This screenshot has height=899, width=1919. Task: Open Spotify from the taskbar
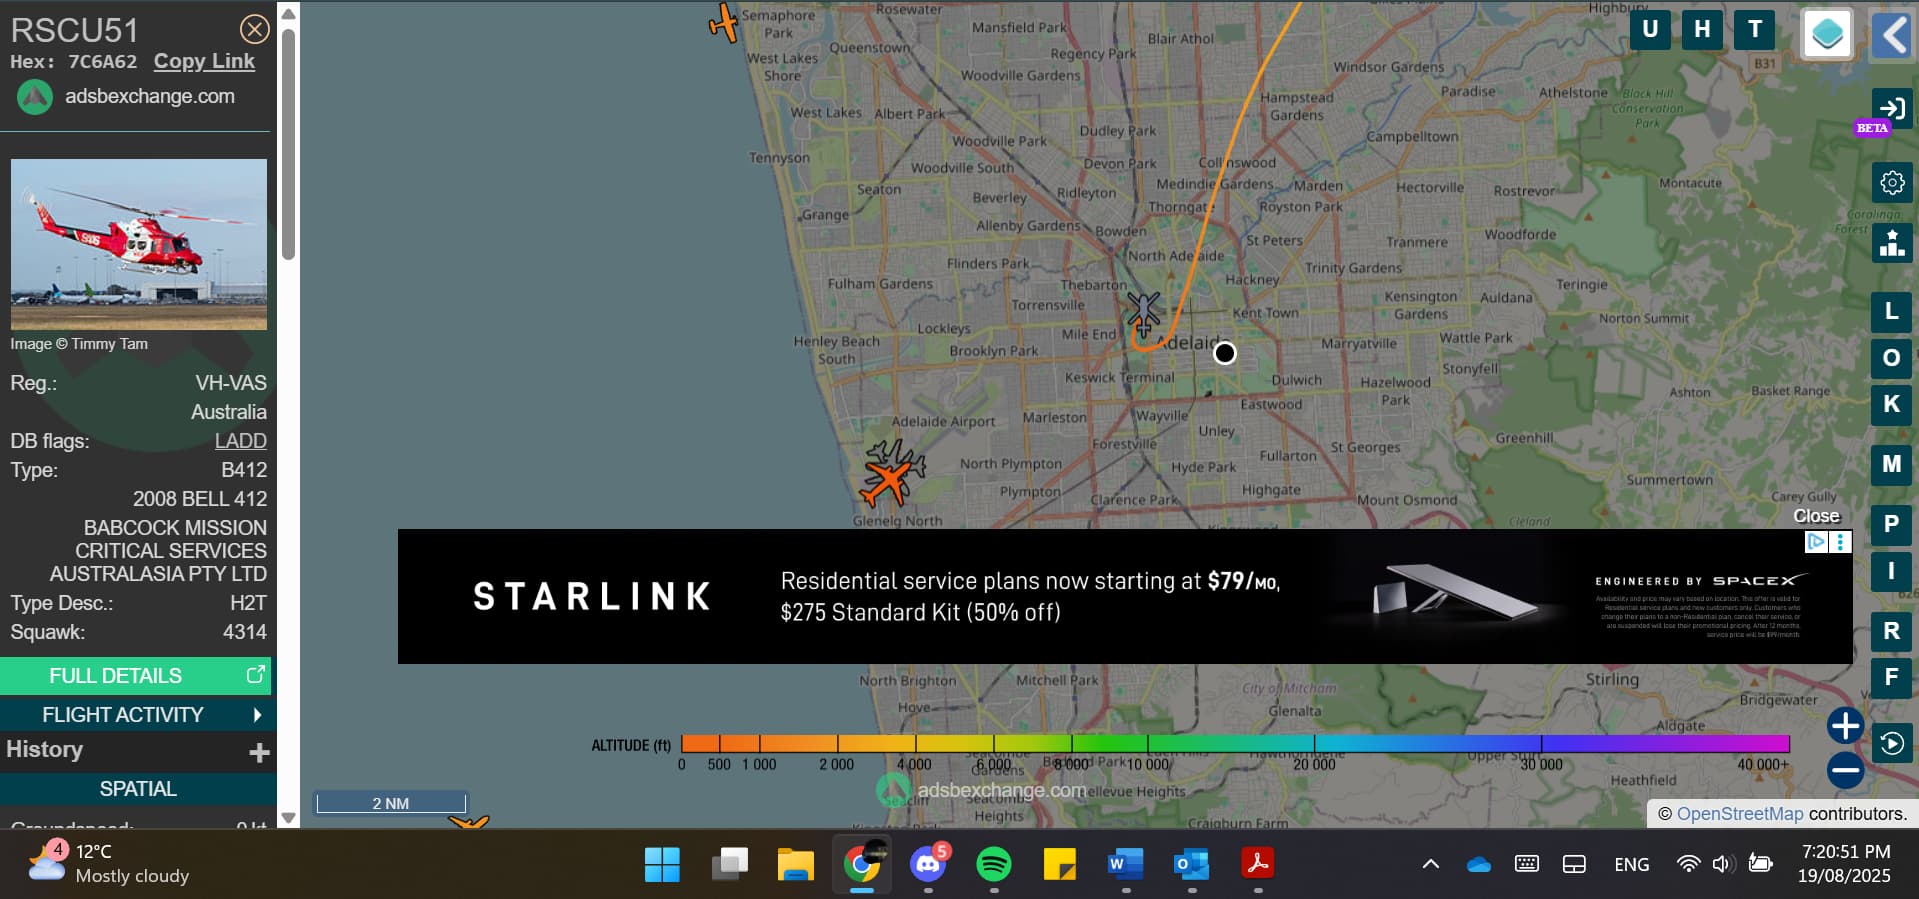pyautogui.click(x=993, y=864)
